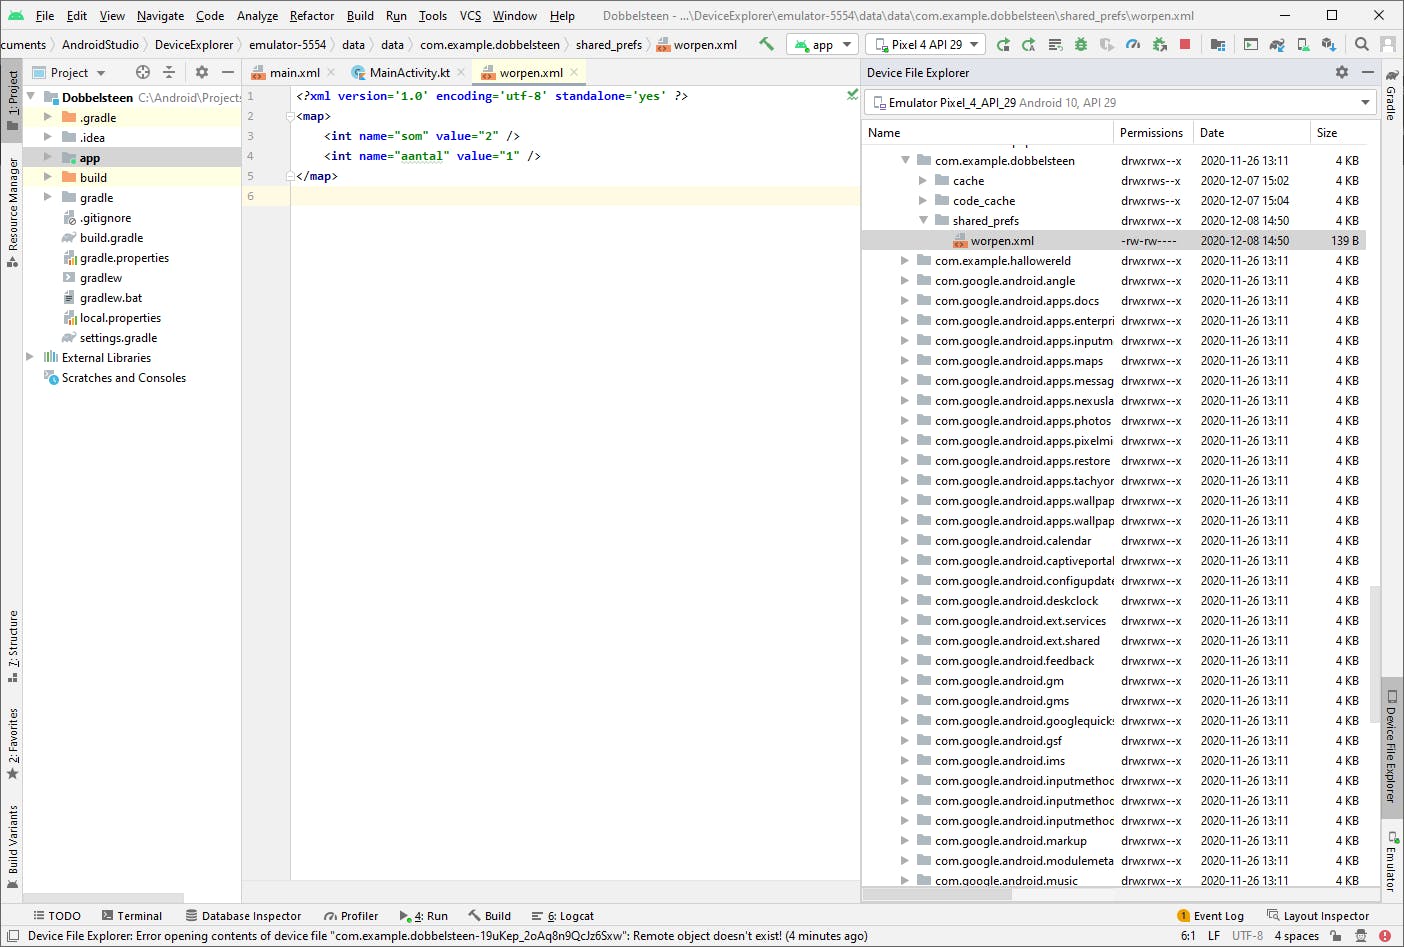This screenshot has height=947, width=1404.
Task: Click Select Opened File target icon
Action: 143,72
